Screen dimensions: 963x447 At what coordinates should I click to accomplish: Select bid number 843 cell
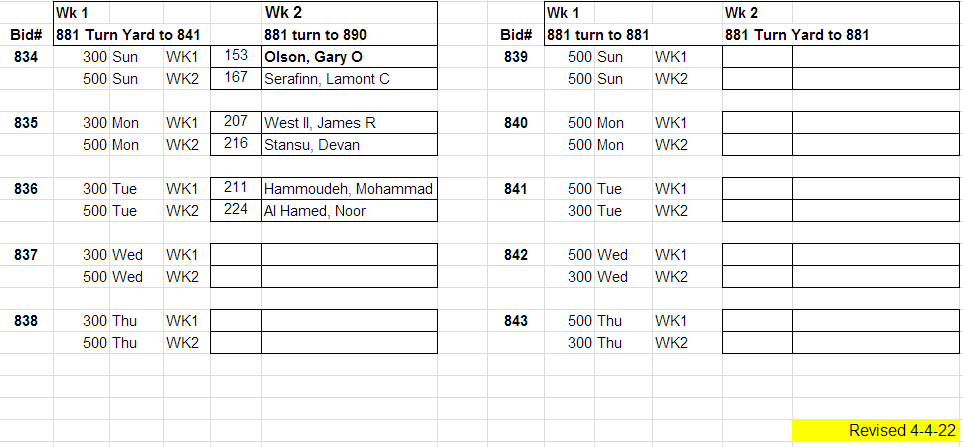(516, 321)
